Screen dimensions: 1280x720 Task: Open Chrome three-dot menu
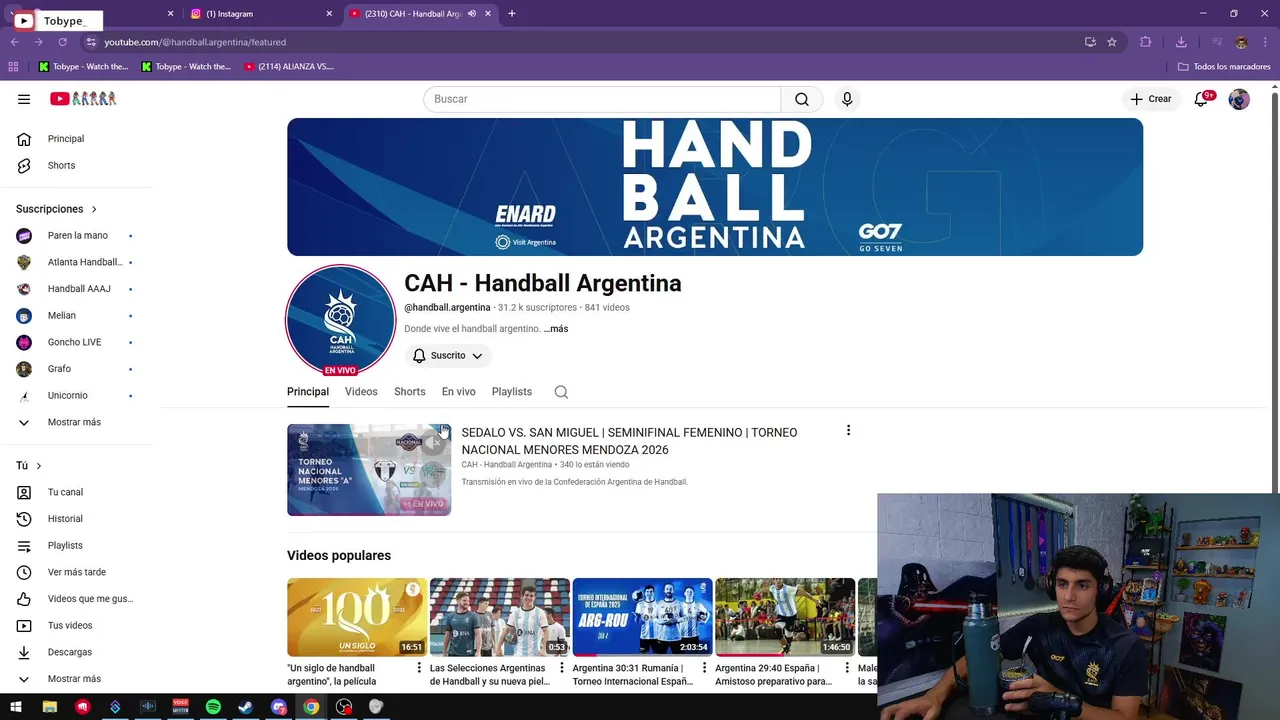coord(1266,42)
